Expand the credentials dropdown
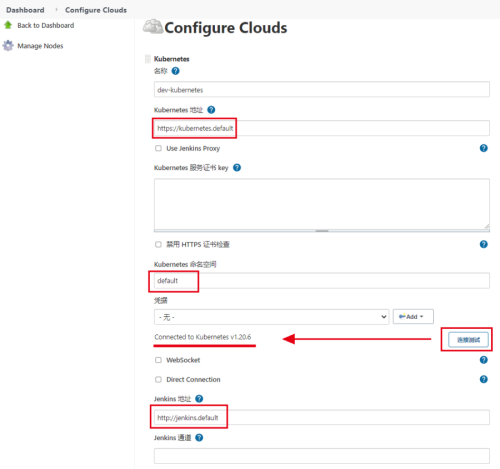The height and width of the screenshot is (469, 500). tap(271, 317)
